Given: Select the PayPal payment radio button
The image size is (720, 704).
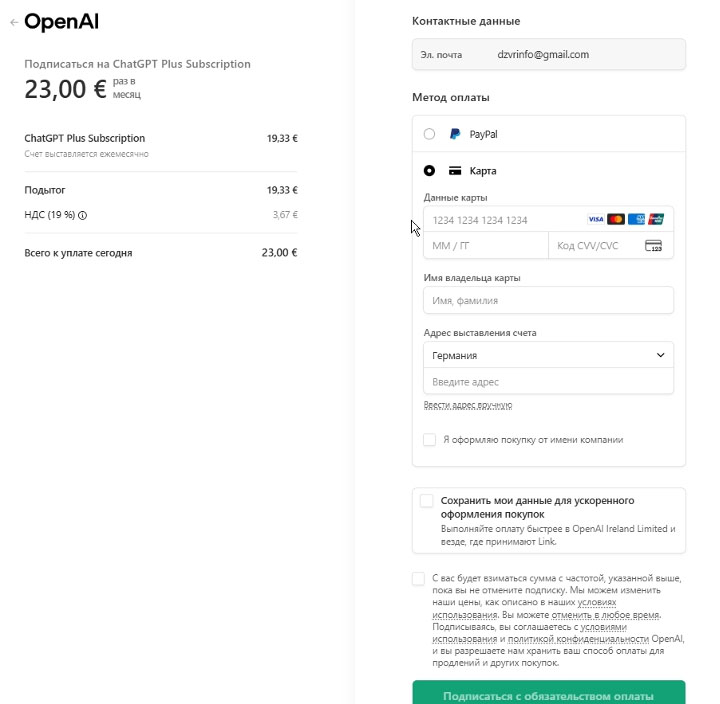Looking at the screenshot, I should [430, 134].
